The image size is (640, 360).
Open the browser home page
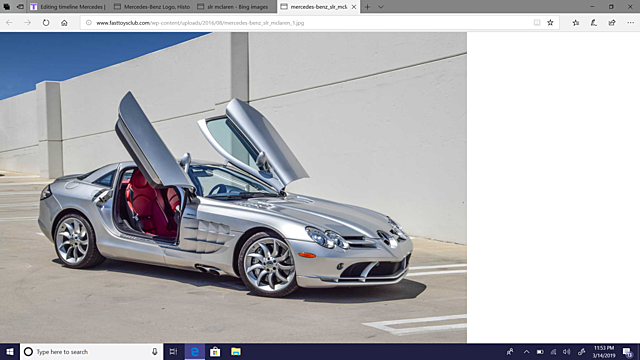64,23
